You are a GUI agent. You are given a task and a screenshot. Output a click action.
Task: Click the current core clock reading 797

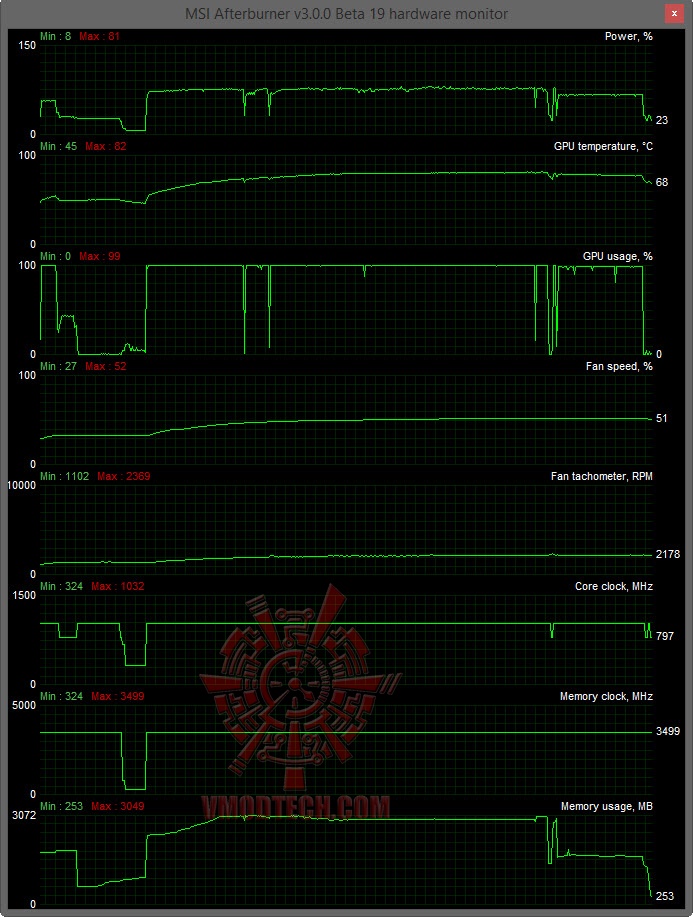point(665,636)
